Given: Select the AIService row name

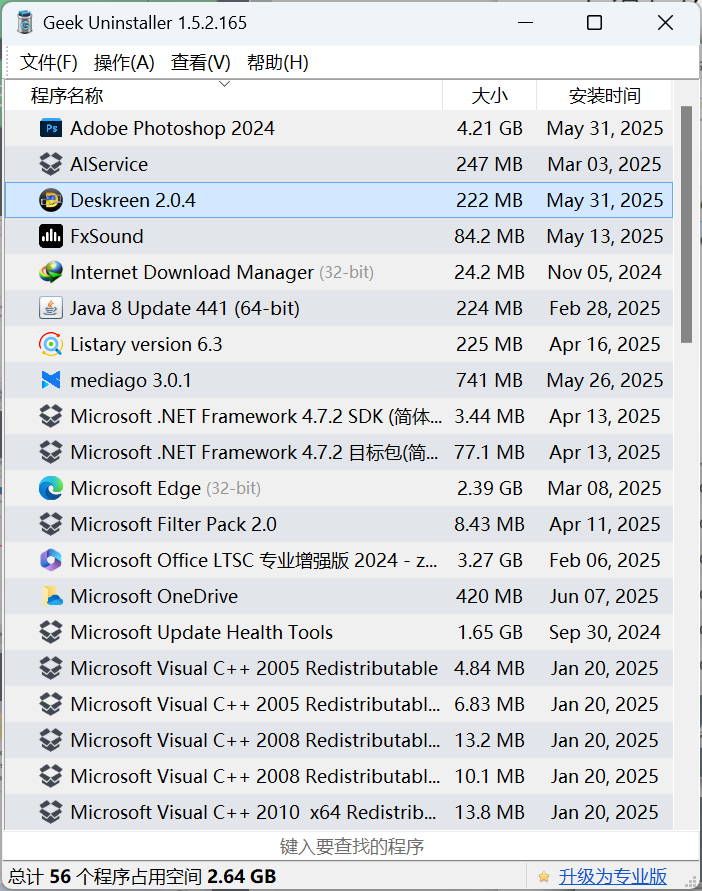Looking at the screenshot, I should [109, 164].
